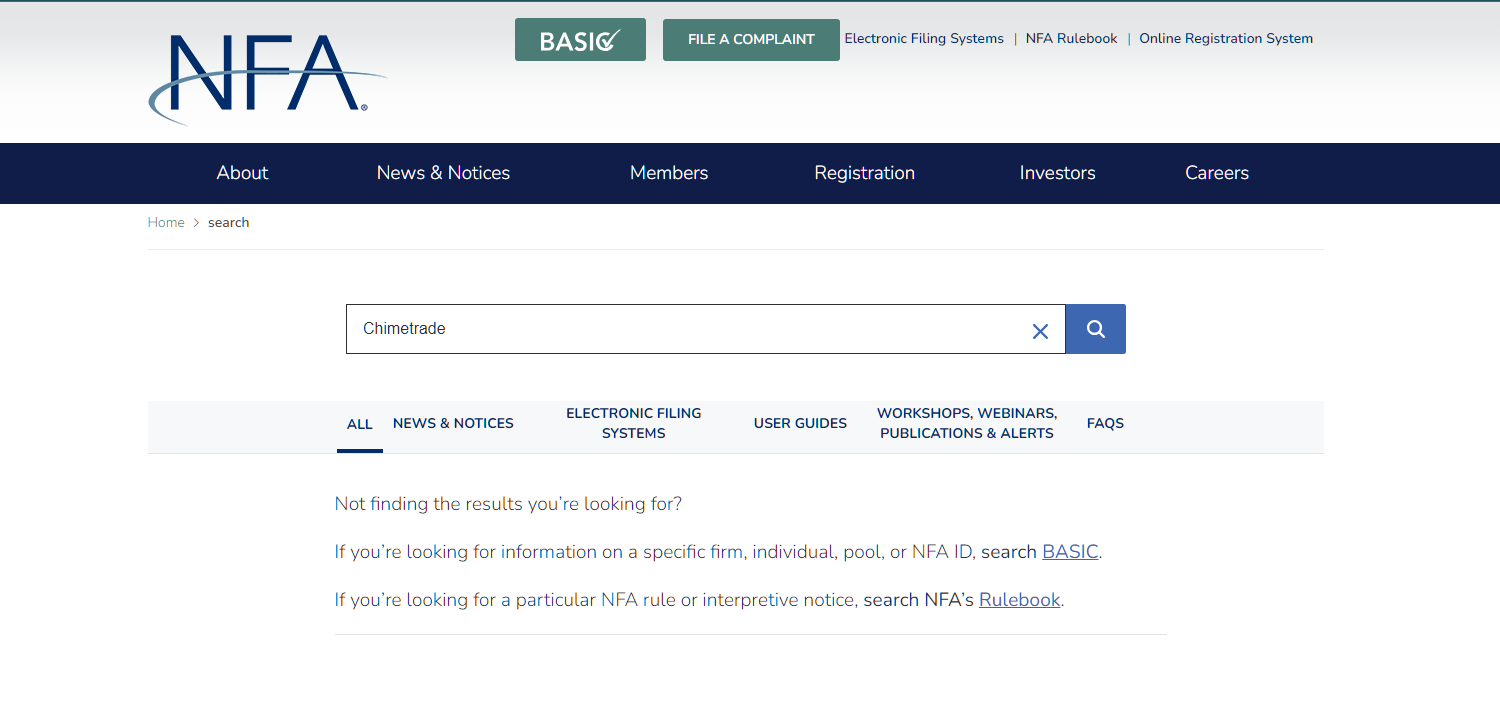Open Electronic Filing Systems header link
The width and height of the screenshot is (1500, 707).
point(924,39)
